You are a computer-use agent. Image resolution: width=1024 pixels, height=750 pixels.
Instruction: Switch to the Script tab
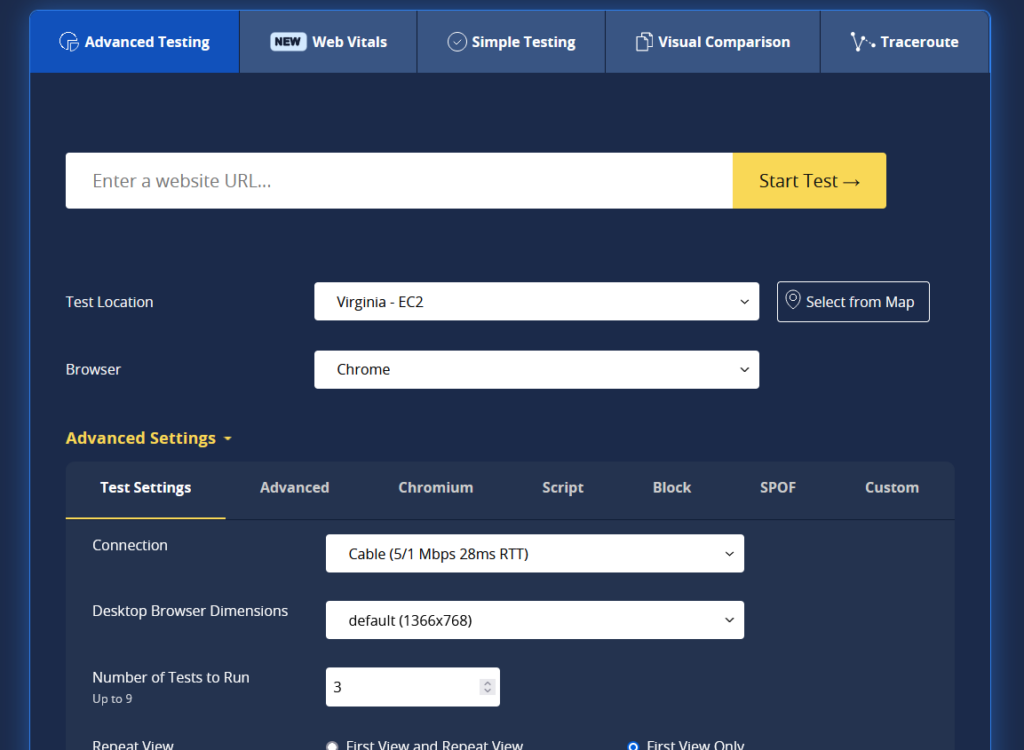pos(562,488)
